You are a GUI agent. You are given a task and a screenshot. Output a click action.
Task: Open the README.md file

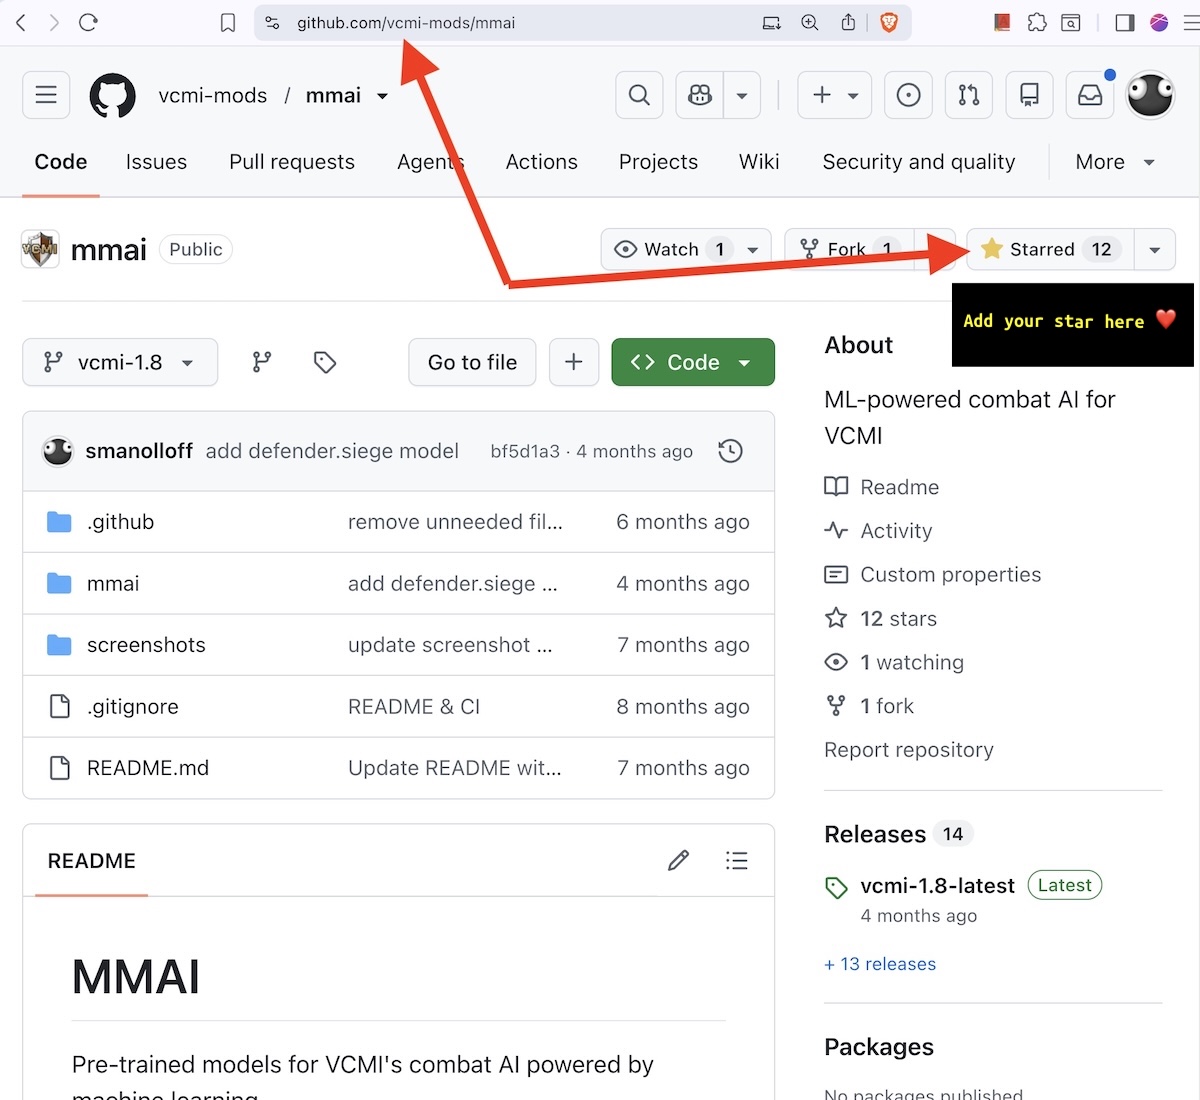tap(148, 768)
